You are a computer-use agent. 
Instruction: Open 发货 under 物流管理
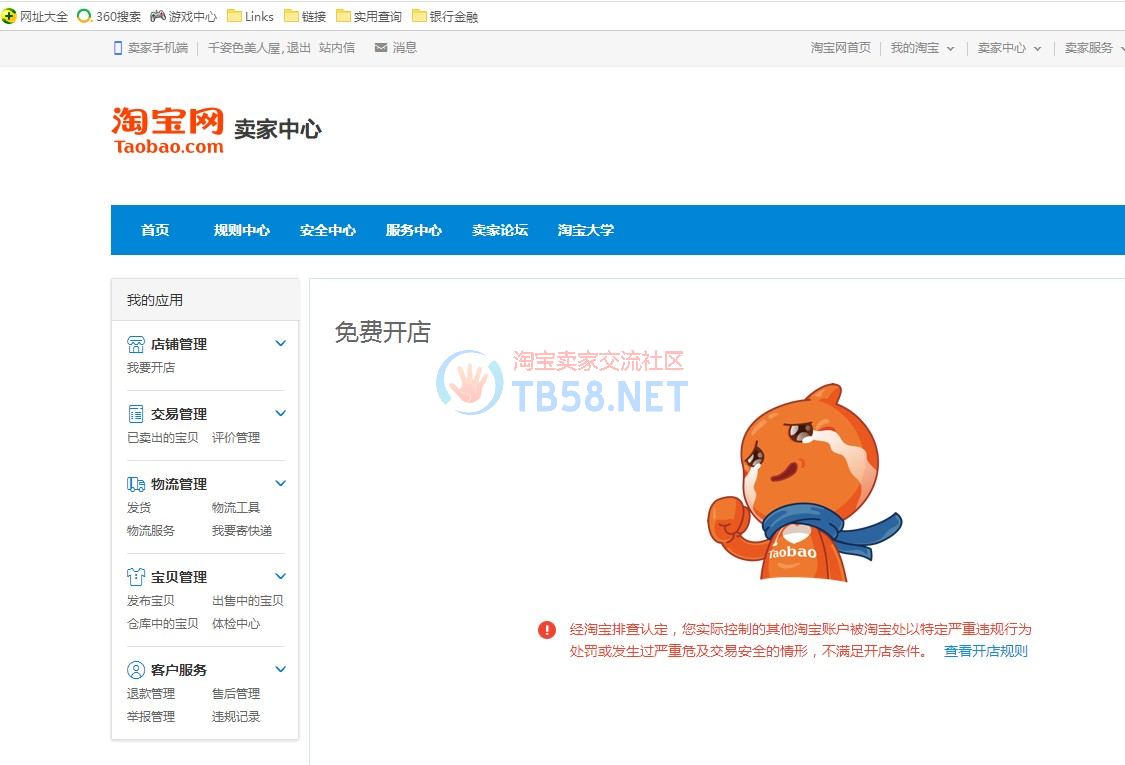(138, 507)
